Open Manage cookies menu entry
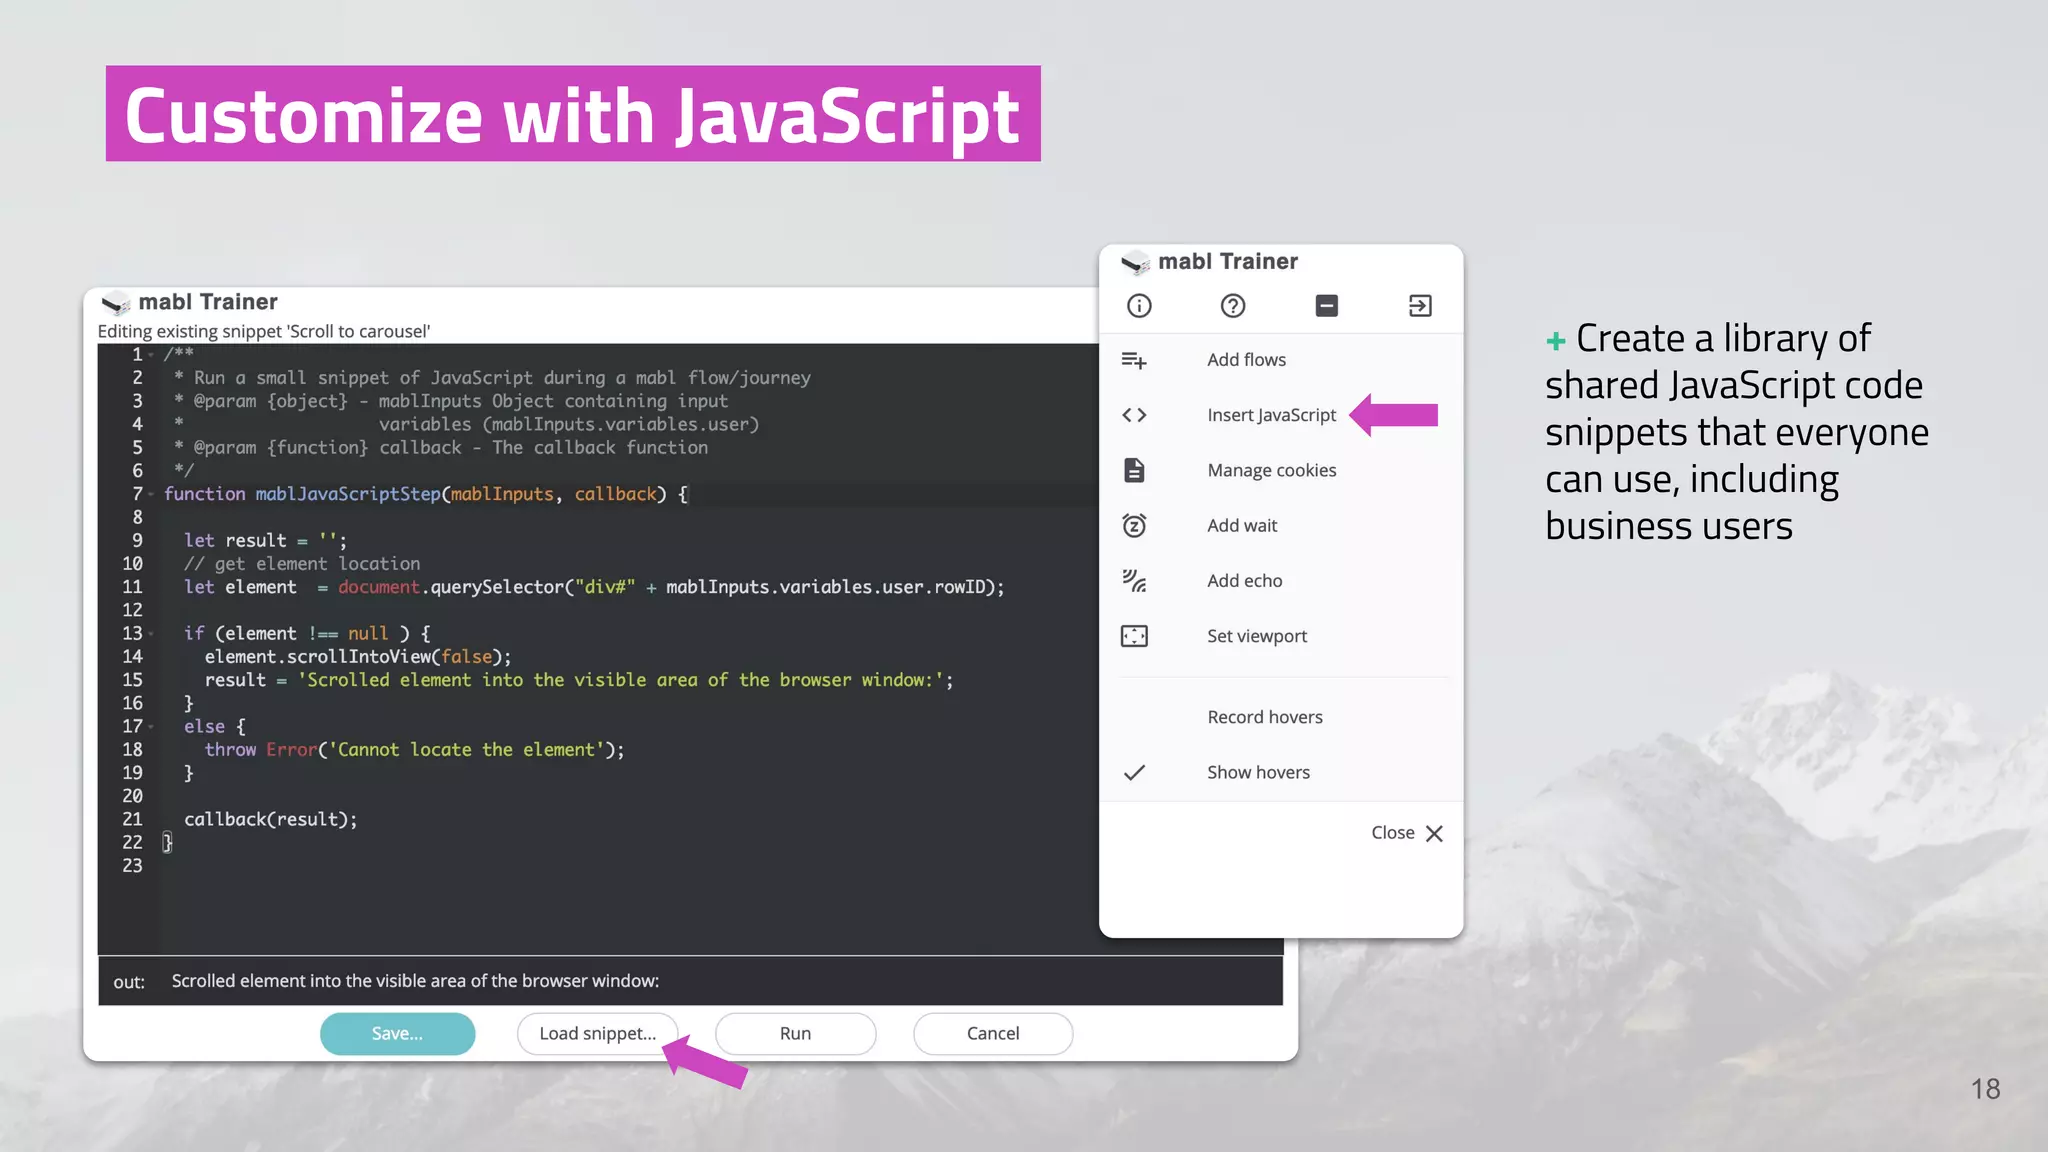This screenshot has height=1152, width=2048. [1271, 470]
